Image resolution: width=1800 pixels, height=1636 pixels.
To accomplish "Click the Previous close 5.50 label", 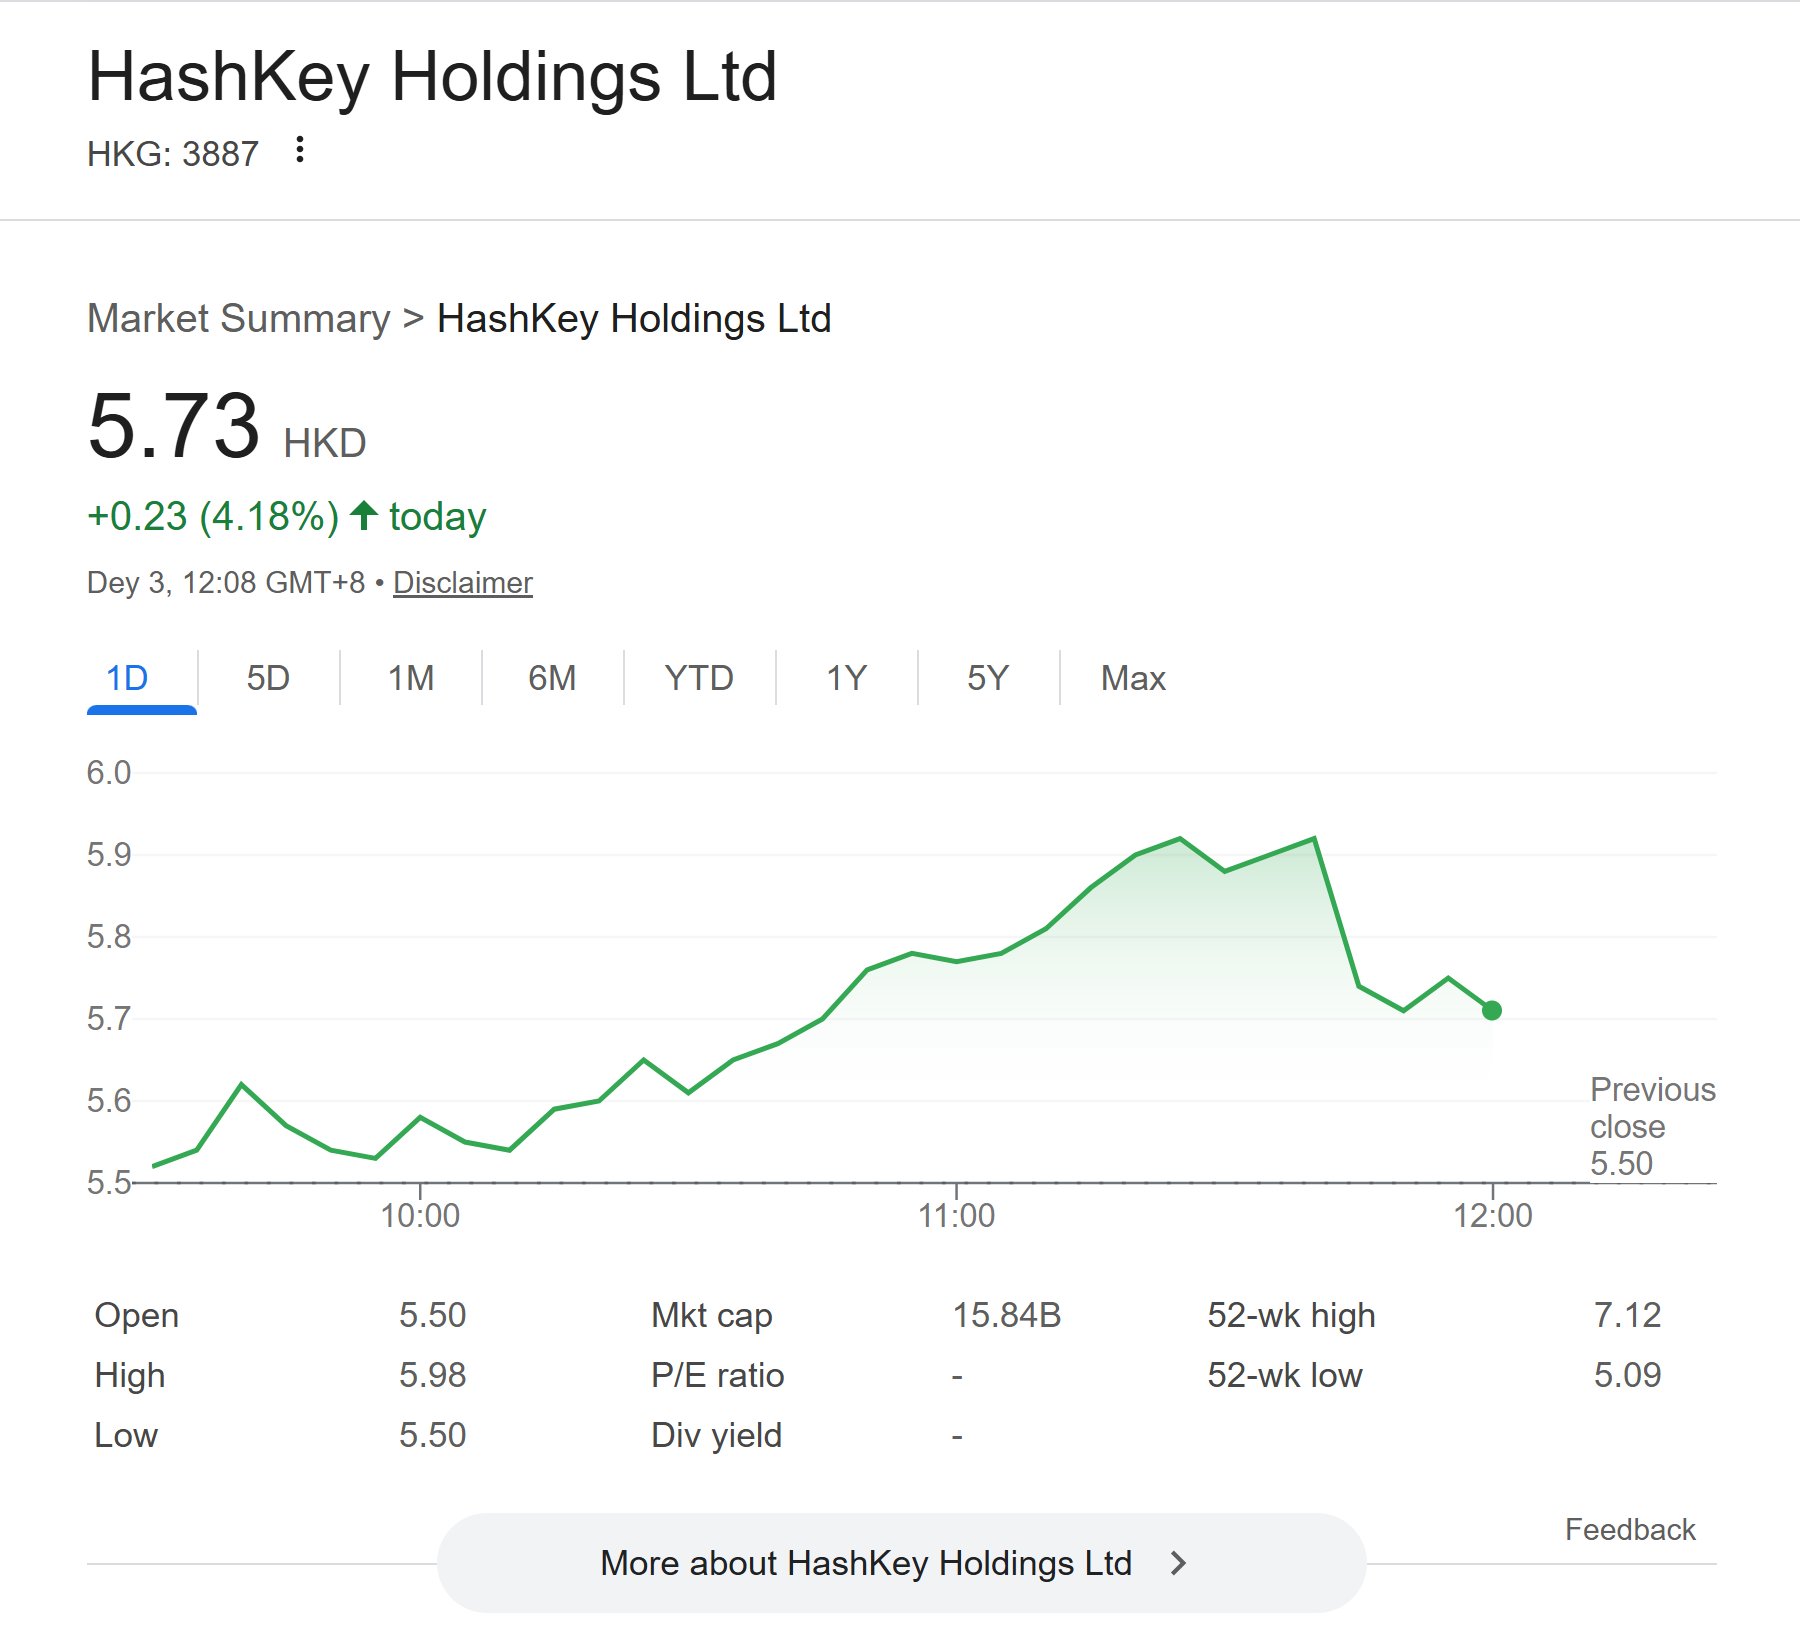I will pyautogui.click(x=1652, y=1126).
